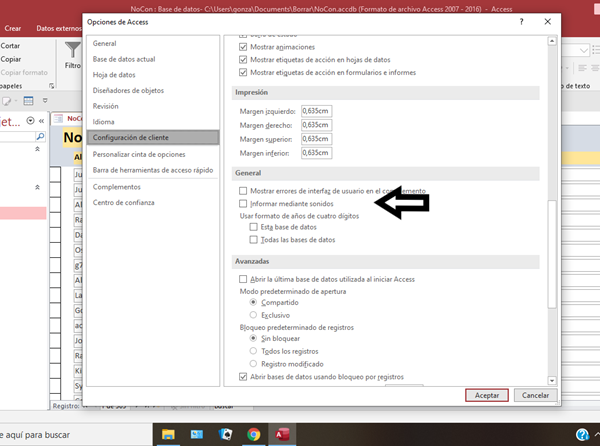Check Informar mediante sonidos
600x446 pixels.
pyautogui.click(x=243, y=203)
